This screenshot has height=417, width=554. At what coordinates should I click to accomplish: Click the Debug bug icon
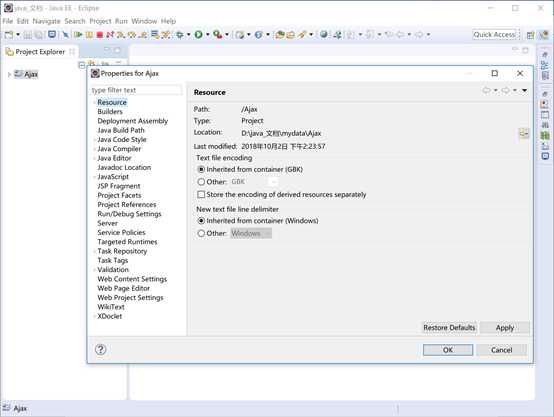[x=180, y=35]
